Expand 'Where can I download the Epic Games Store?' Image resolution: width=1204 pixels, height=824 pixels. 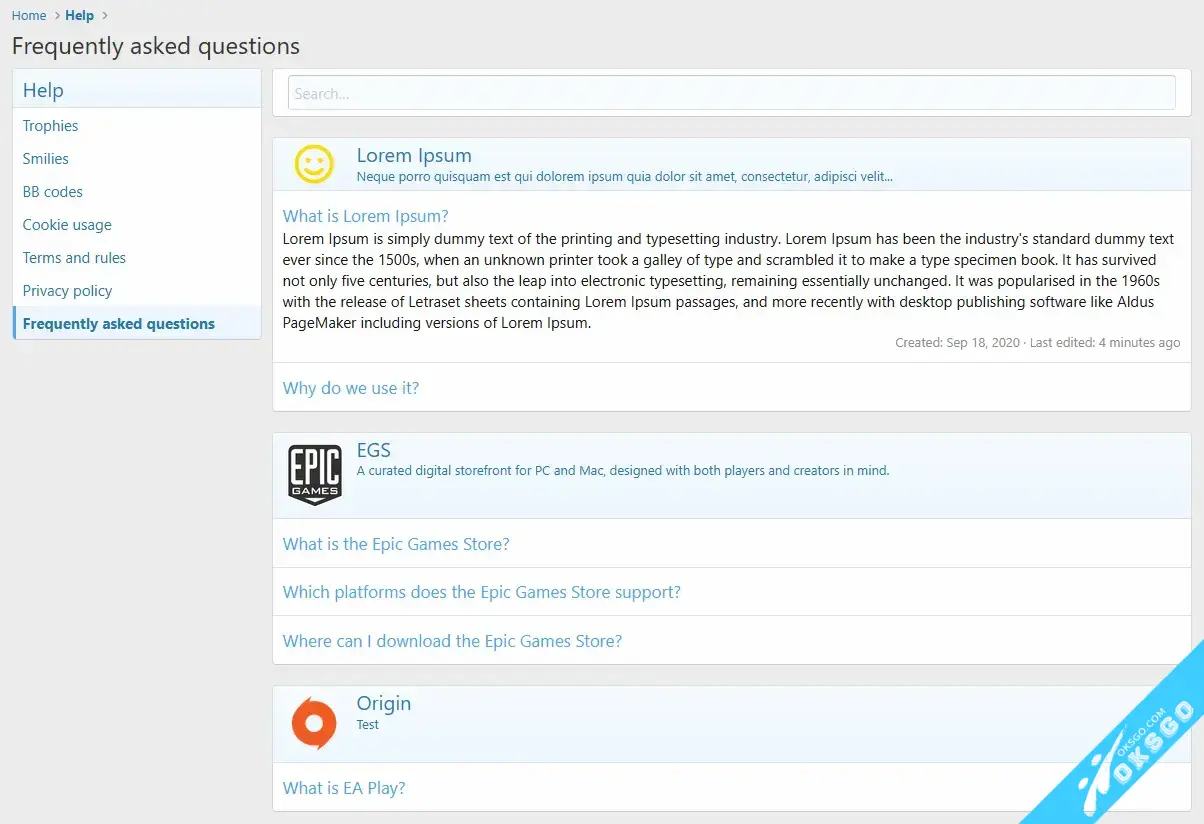click(x=452, y=641)
